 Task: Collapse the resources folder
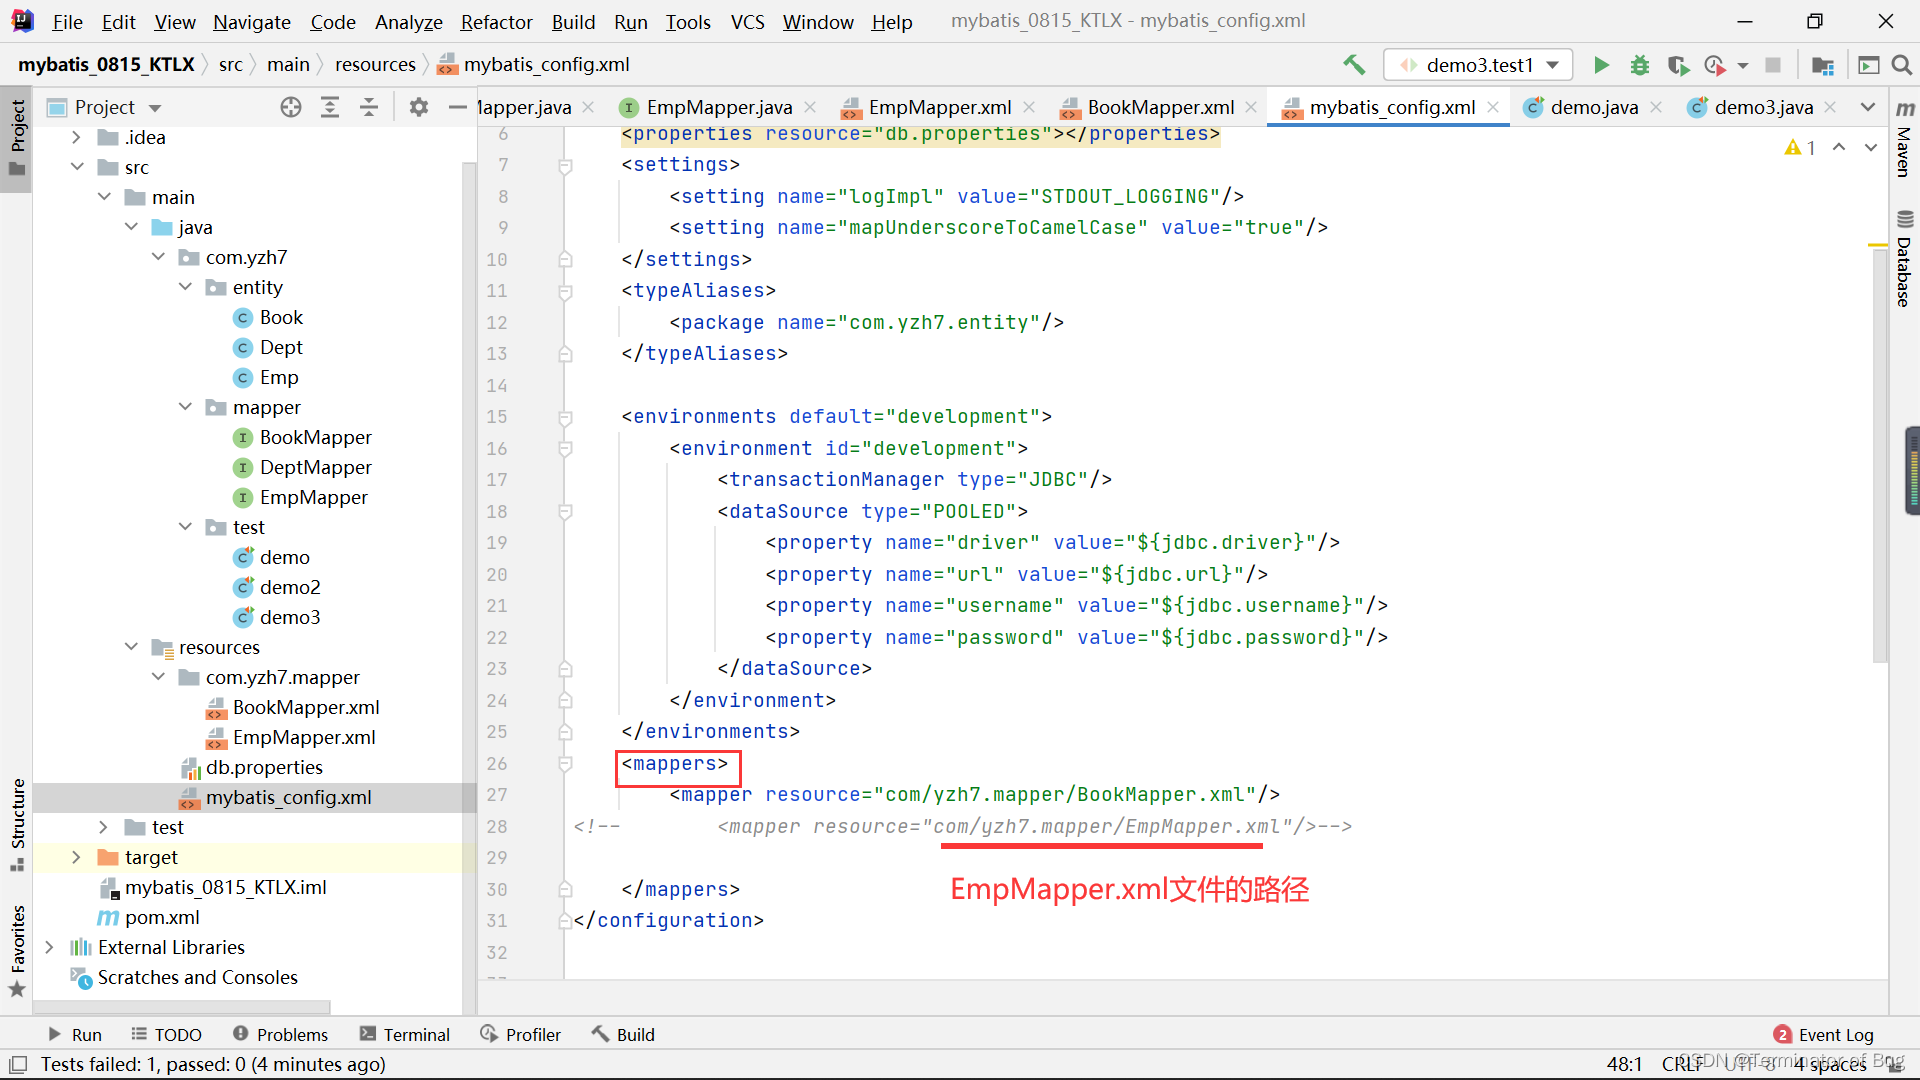pos(131,647)
